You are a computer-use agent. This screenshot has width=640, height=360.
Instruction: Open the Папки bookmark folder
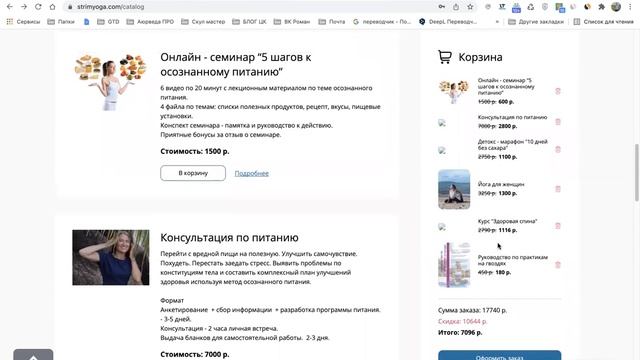(61, 22)
